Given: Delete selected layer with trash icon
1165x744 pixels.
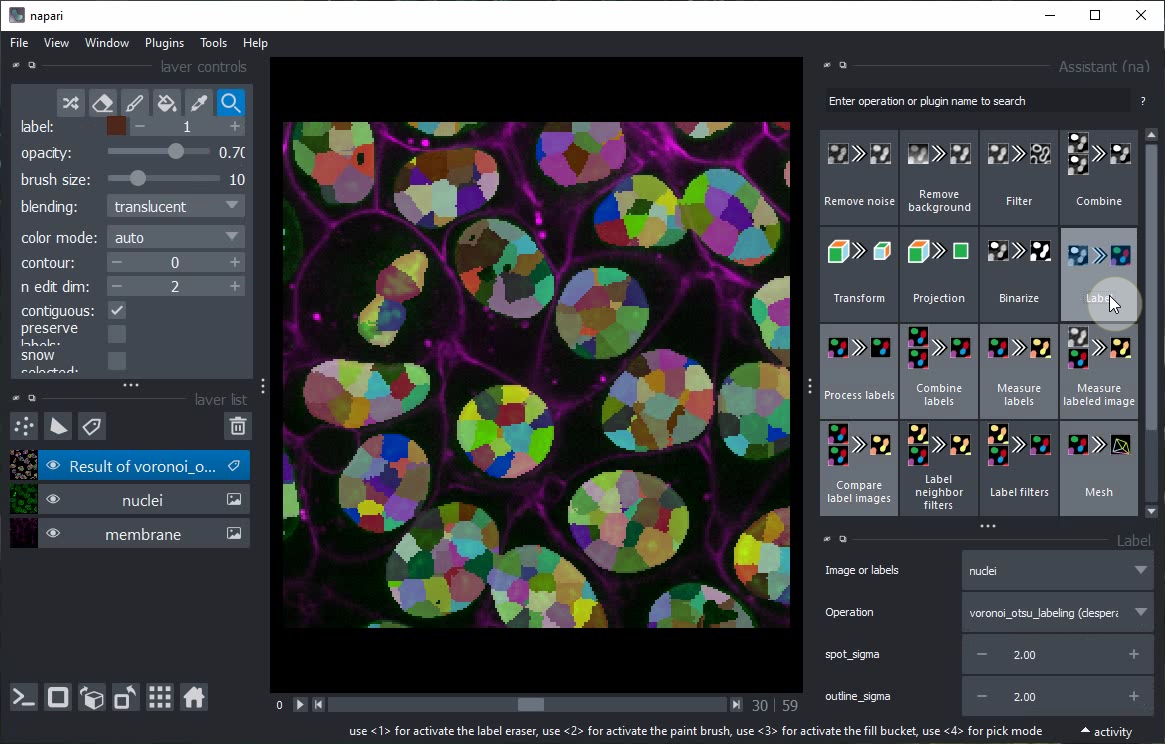Looking at the screenshot, I should [x=237, y=427].
